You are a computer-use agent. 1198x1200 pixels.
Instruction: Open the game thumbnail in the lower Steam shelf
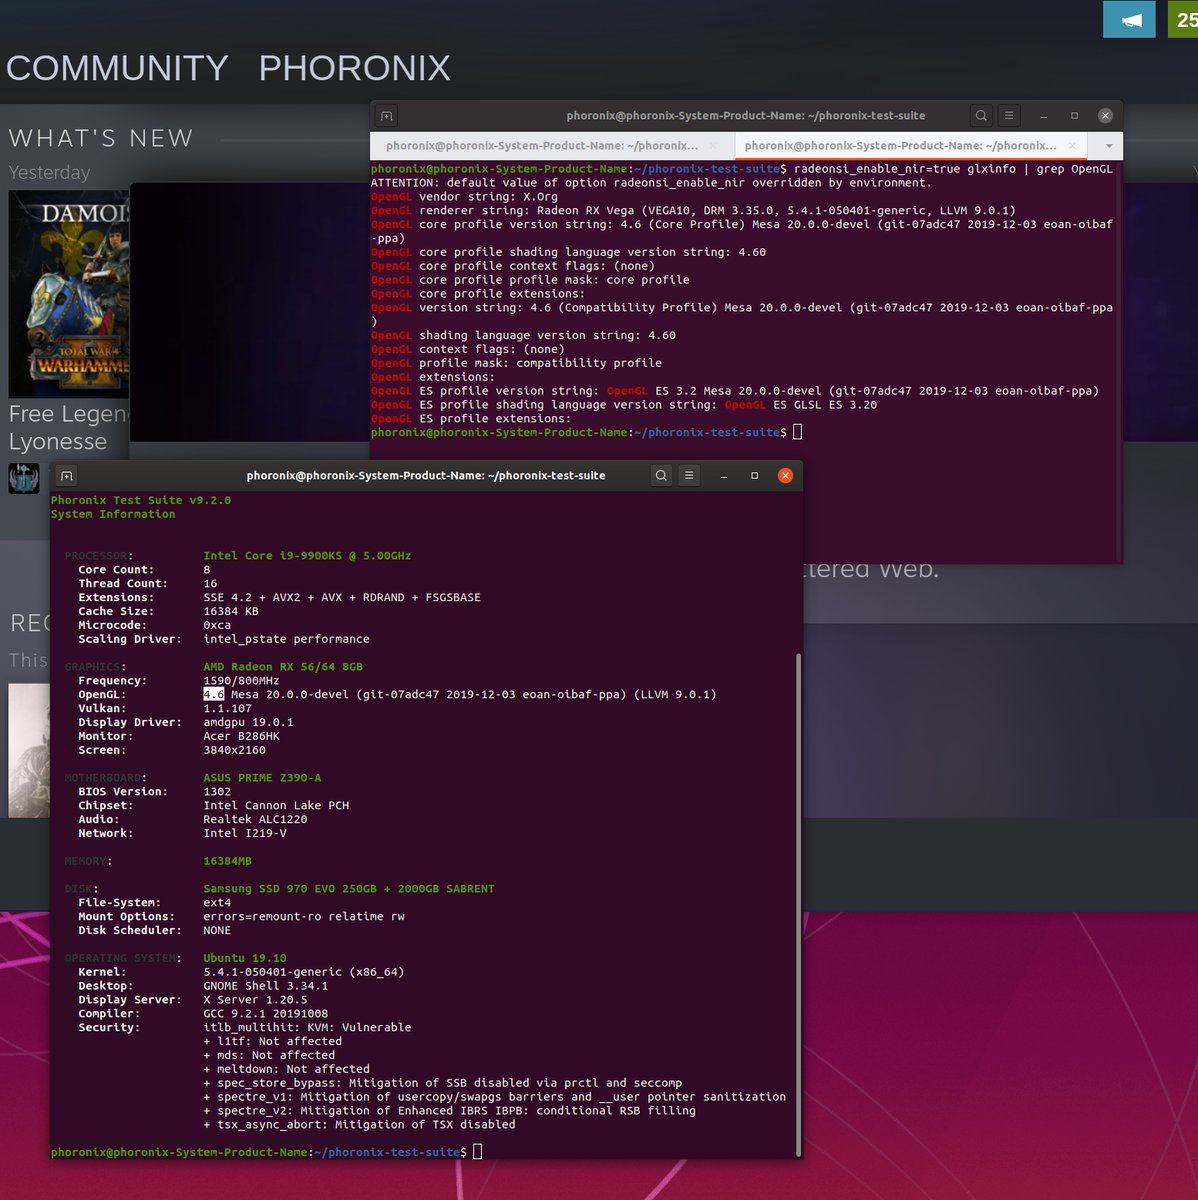(x=29, y=751)
